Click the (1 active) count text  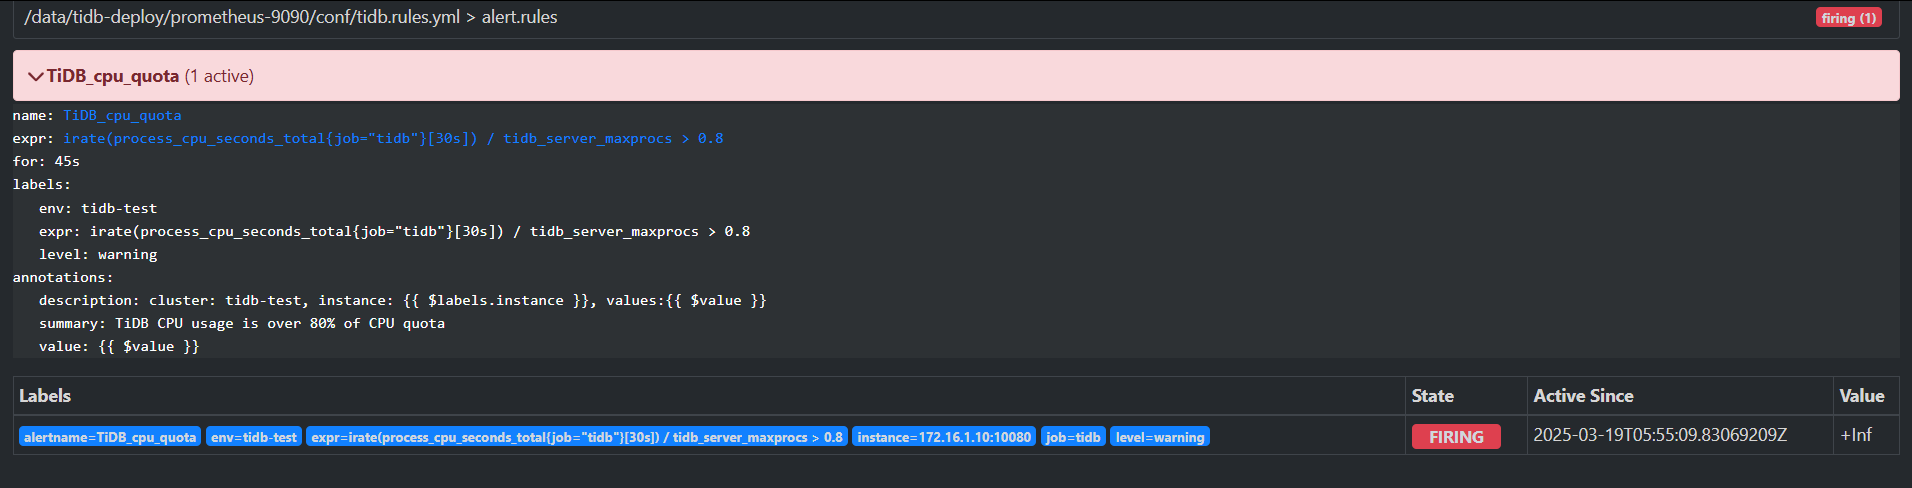219,76
